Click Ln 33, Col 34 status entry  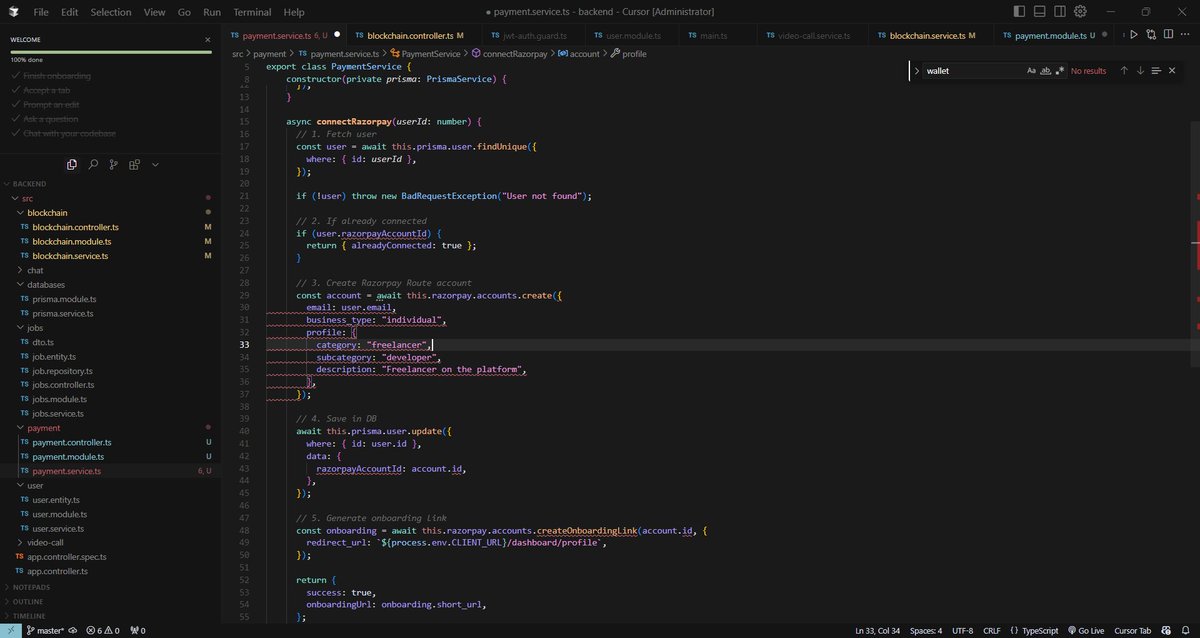click(x=878, y=631)
